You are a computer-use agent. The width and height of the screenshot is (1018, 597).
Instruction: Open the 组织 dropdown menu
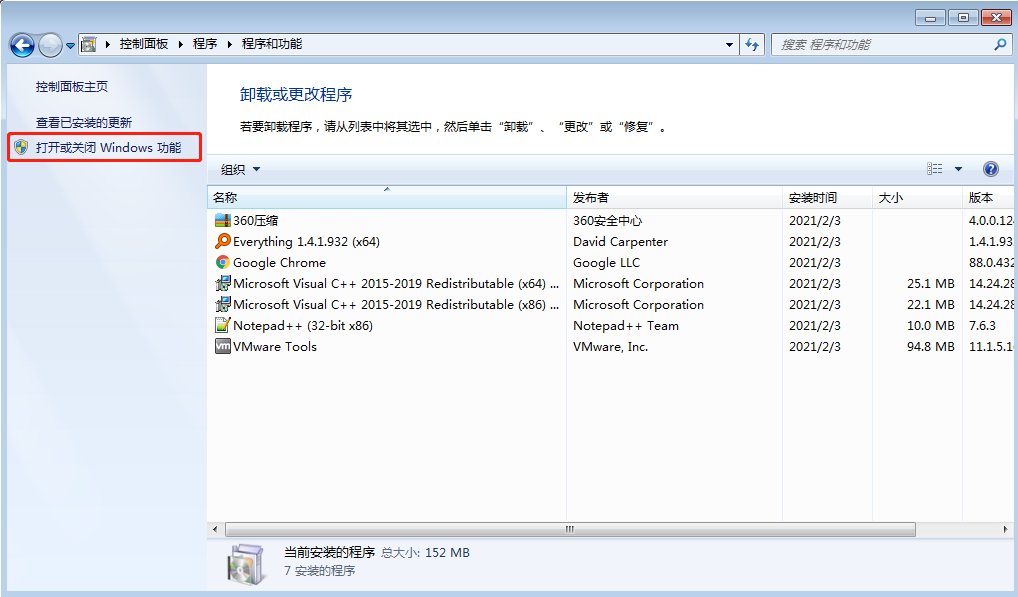pyautogui.click(x=240, y=169)
